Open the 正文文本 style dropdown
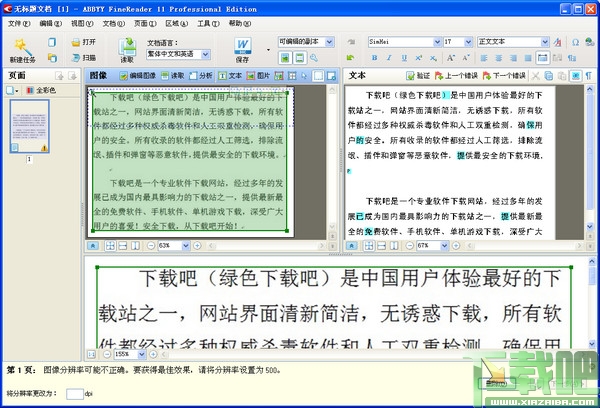600x408 pixels. point(545,42)
